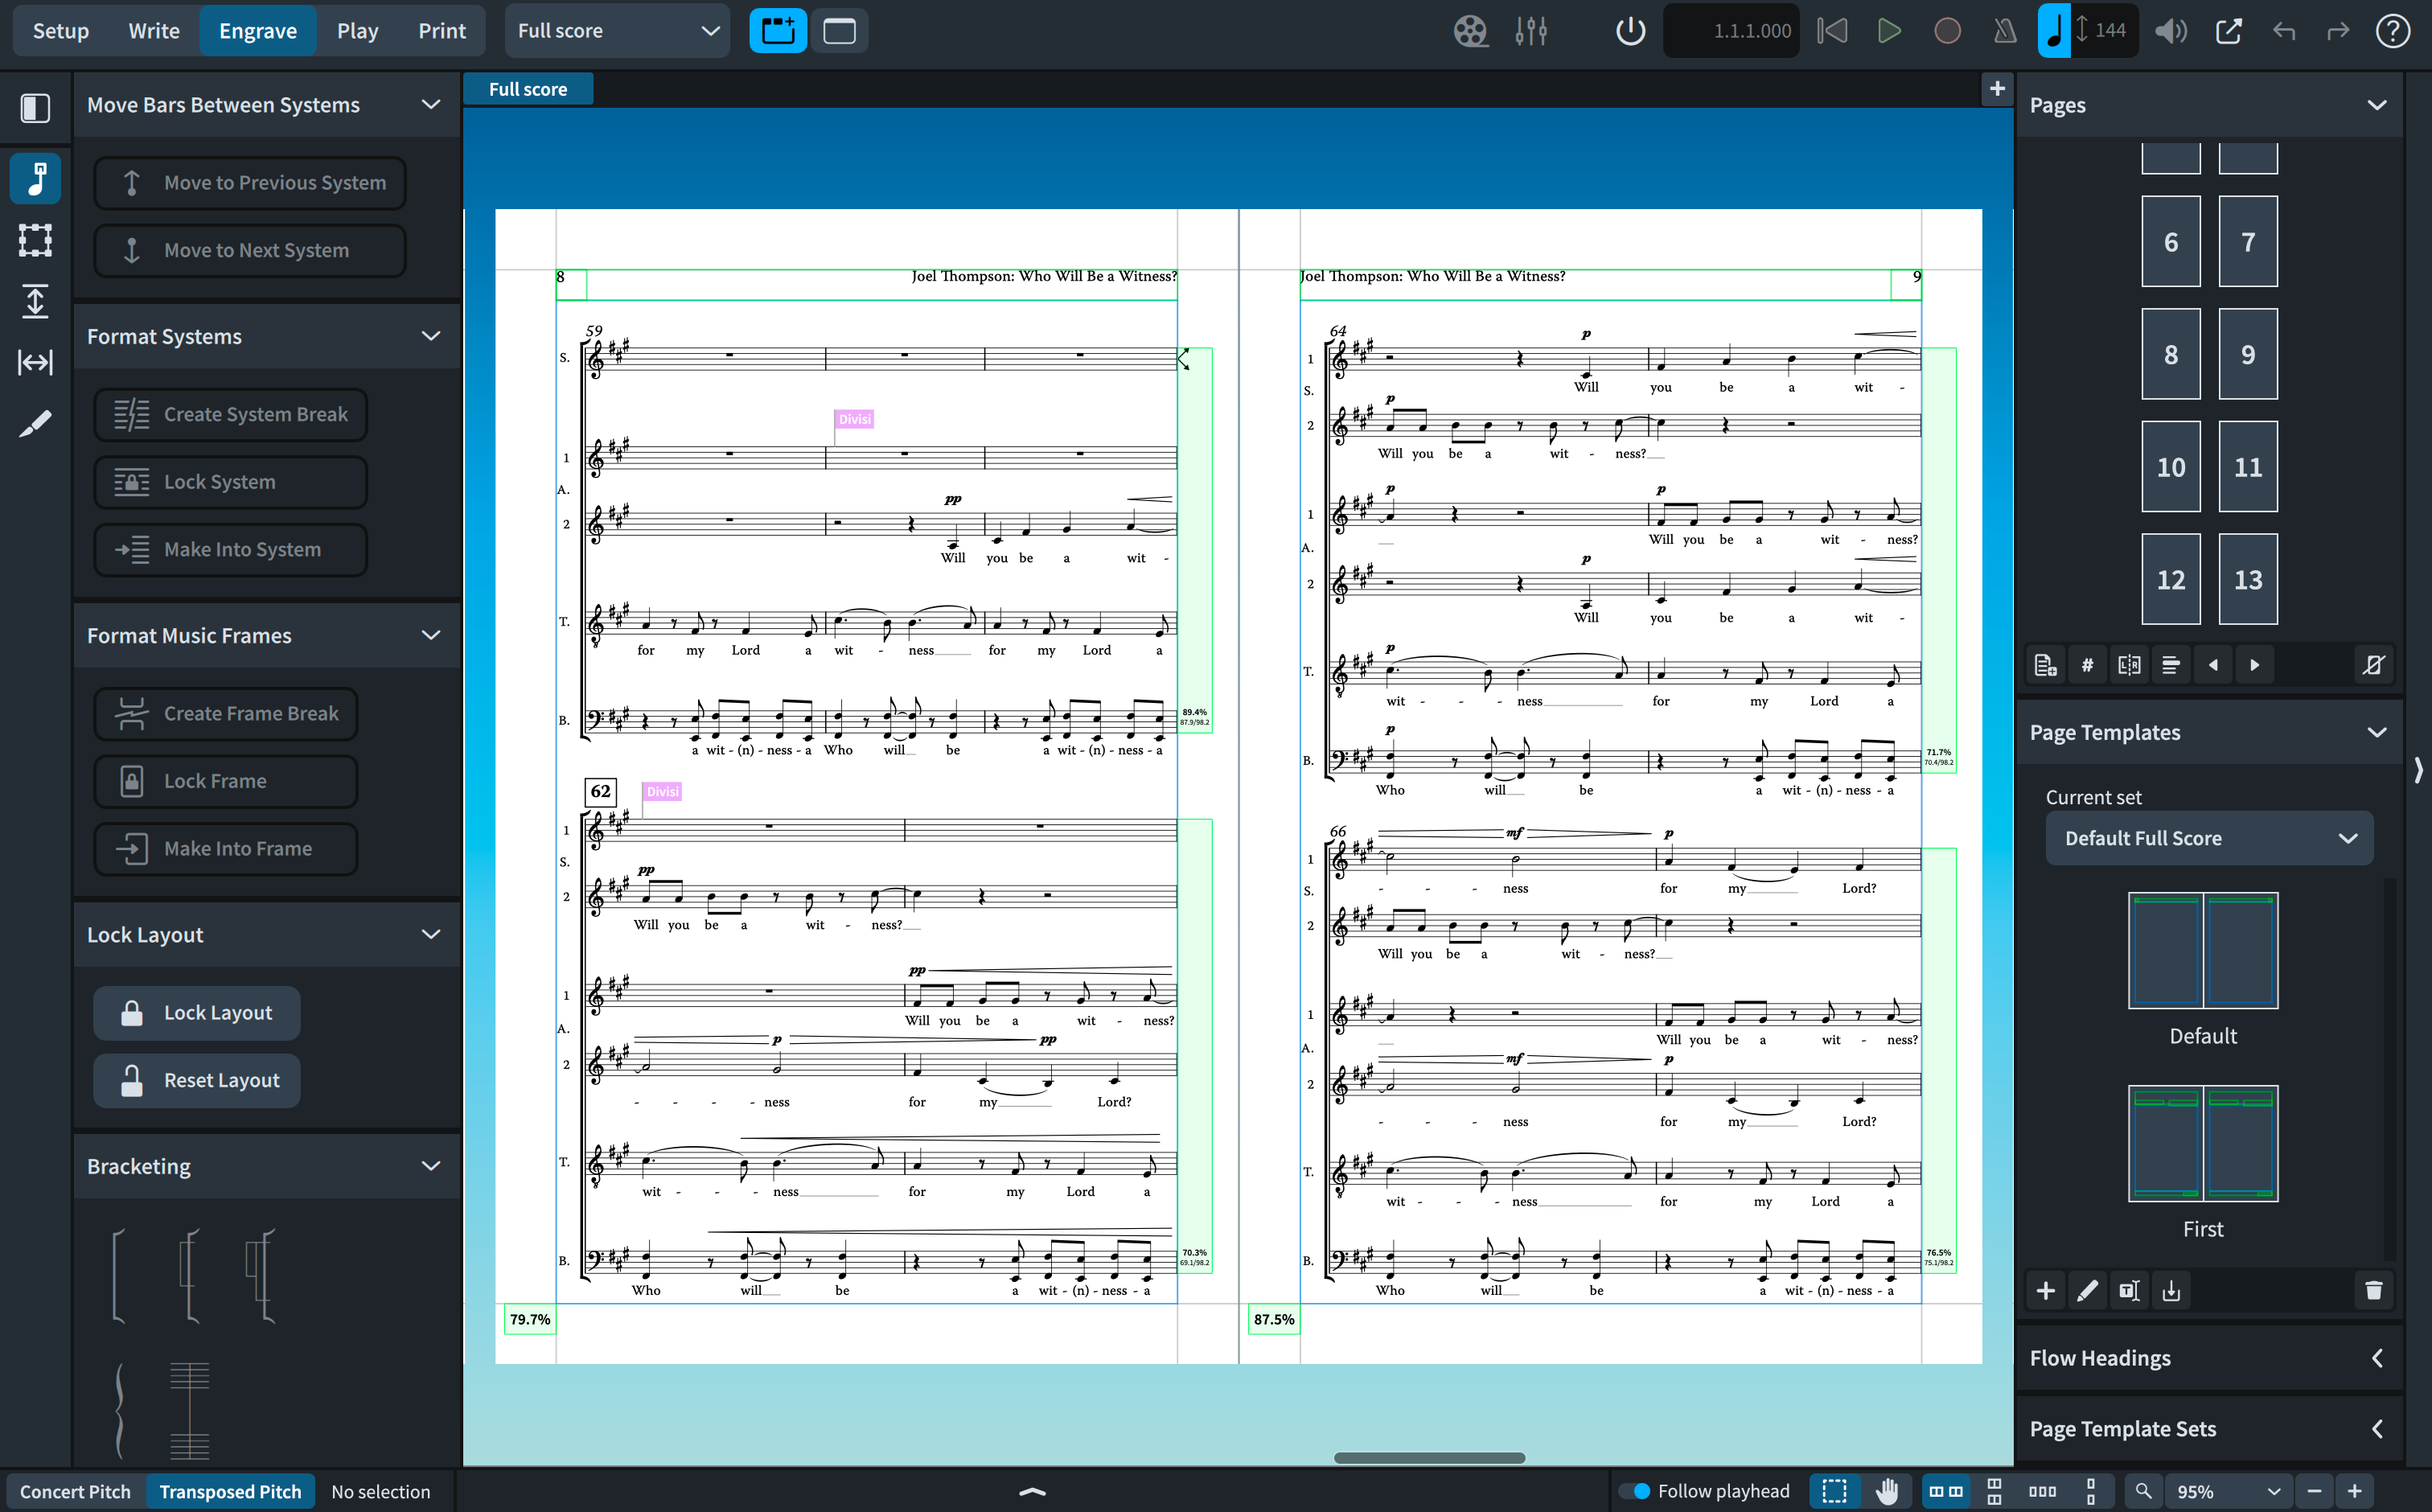Click the plus icon to add page template
Screen dimensions: 2432x1512
2046,1291
